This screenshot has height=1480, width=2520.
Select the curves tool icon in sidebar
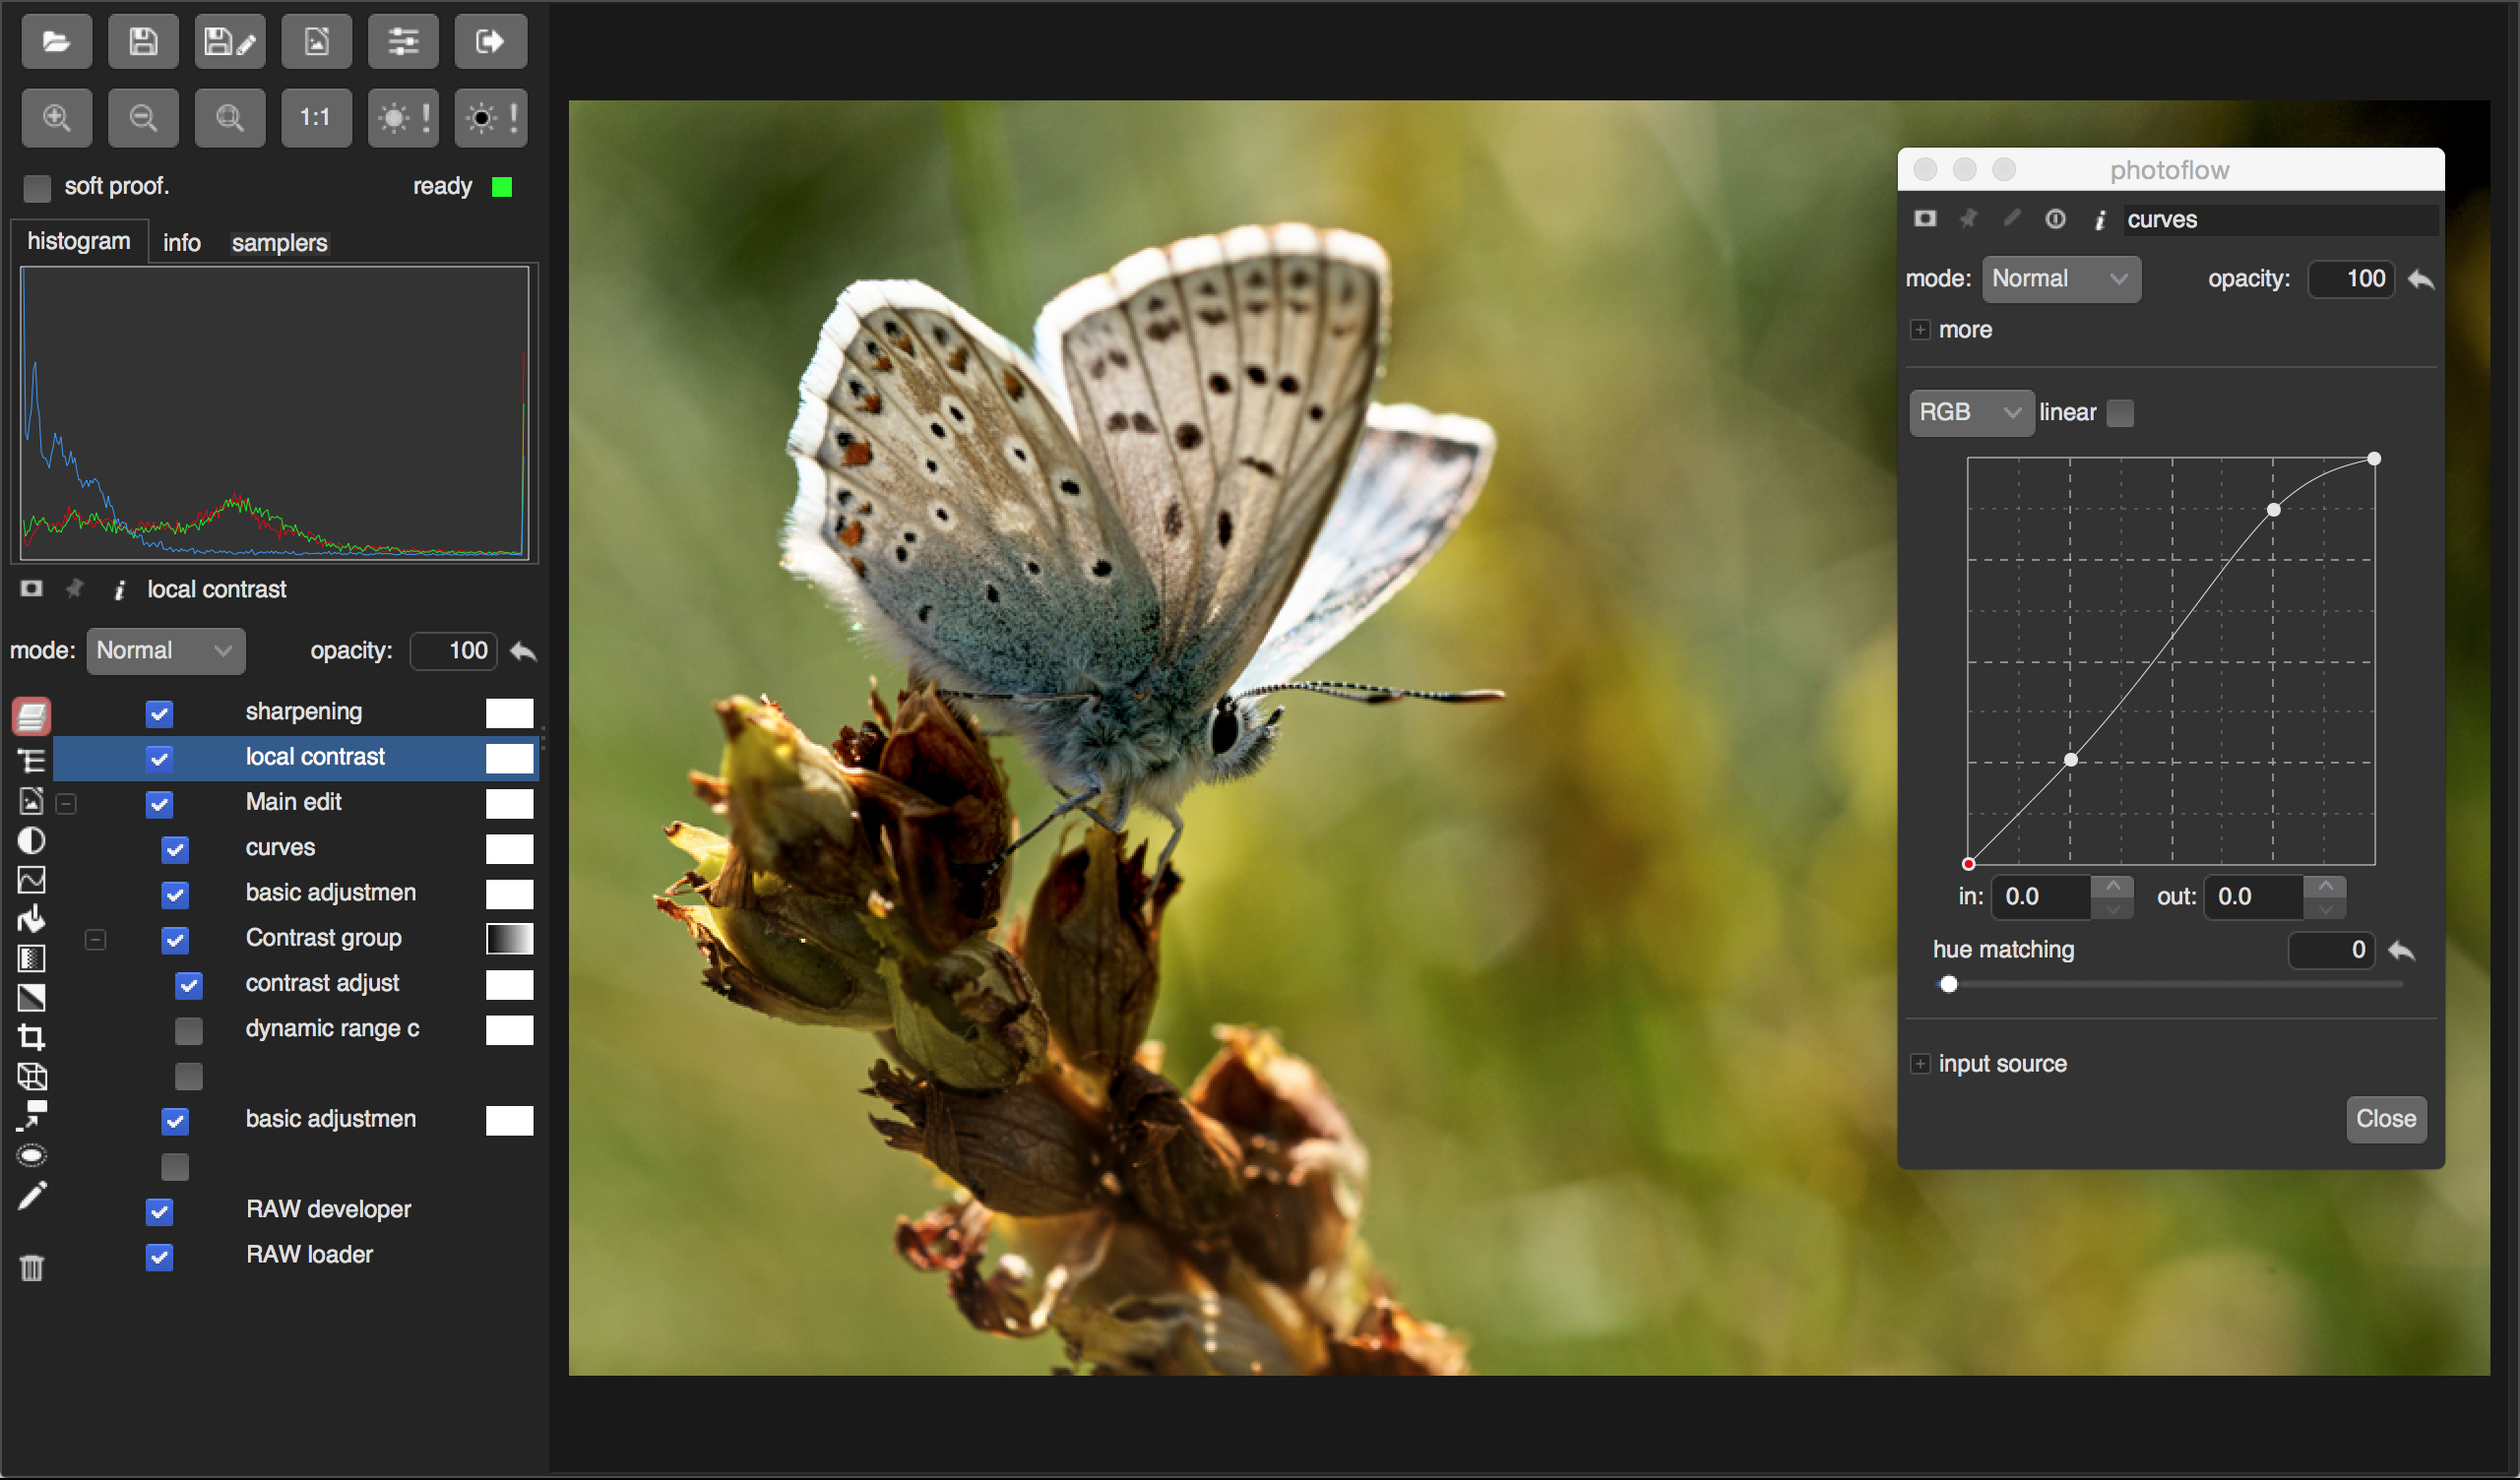click(x=31, y=880)
